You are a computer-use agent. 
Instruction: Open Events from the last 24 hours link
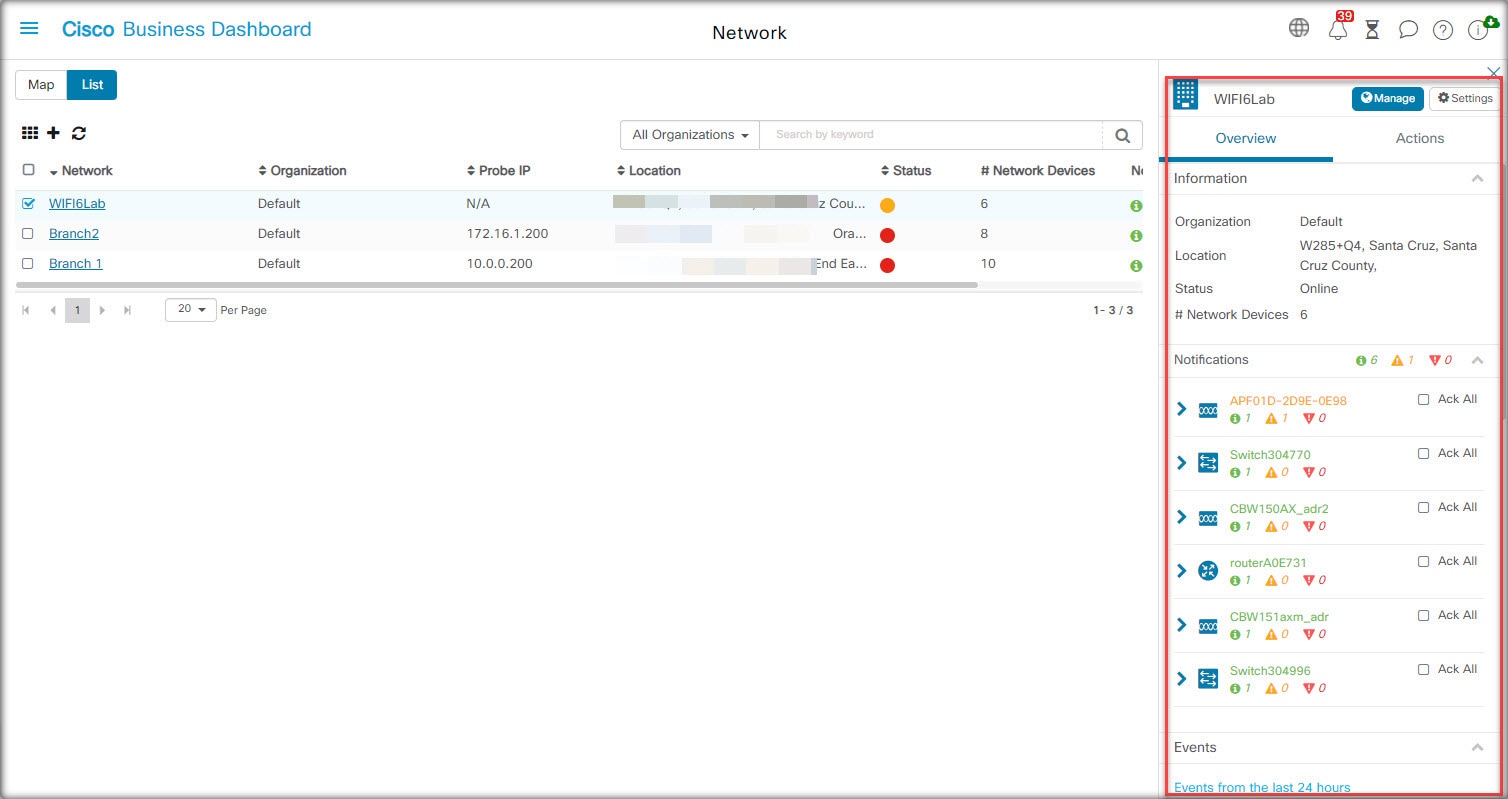pyautogui.click(x=1262, y=787)
